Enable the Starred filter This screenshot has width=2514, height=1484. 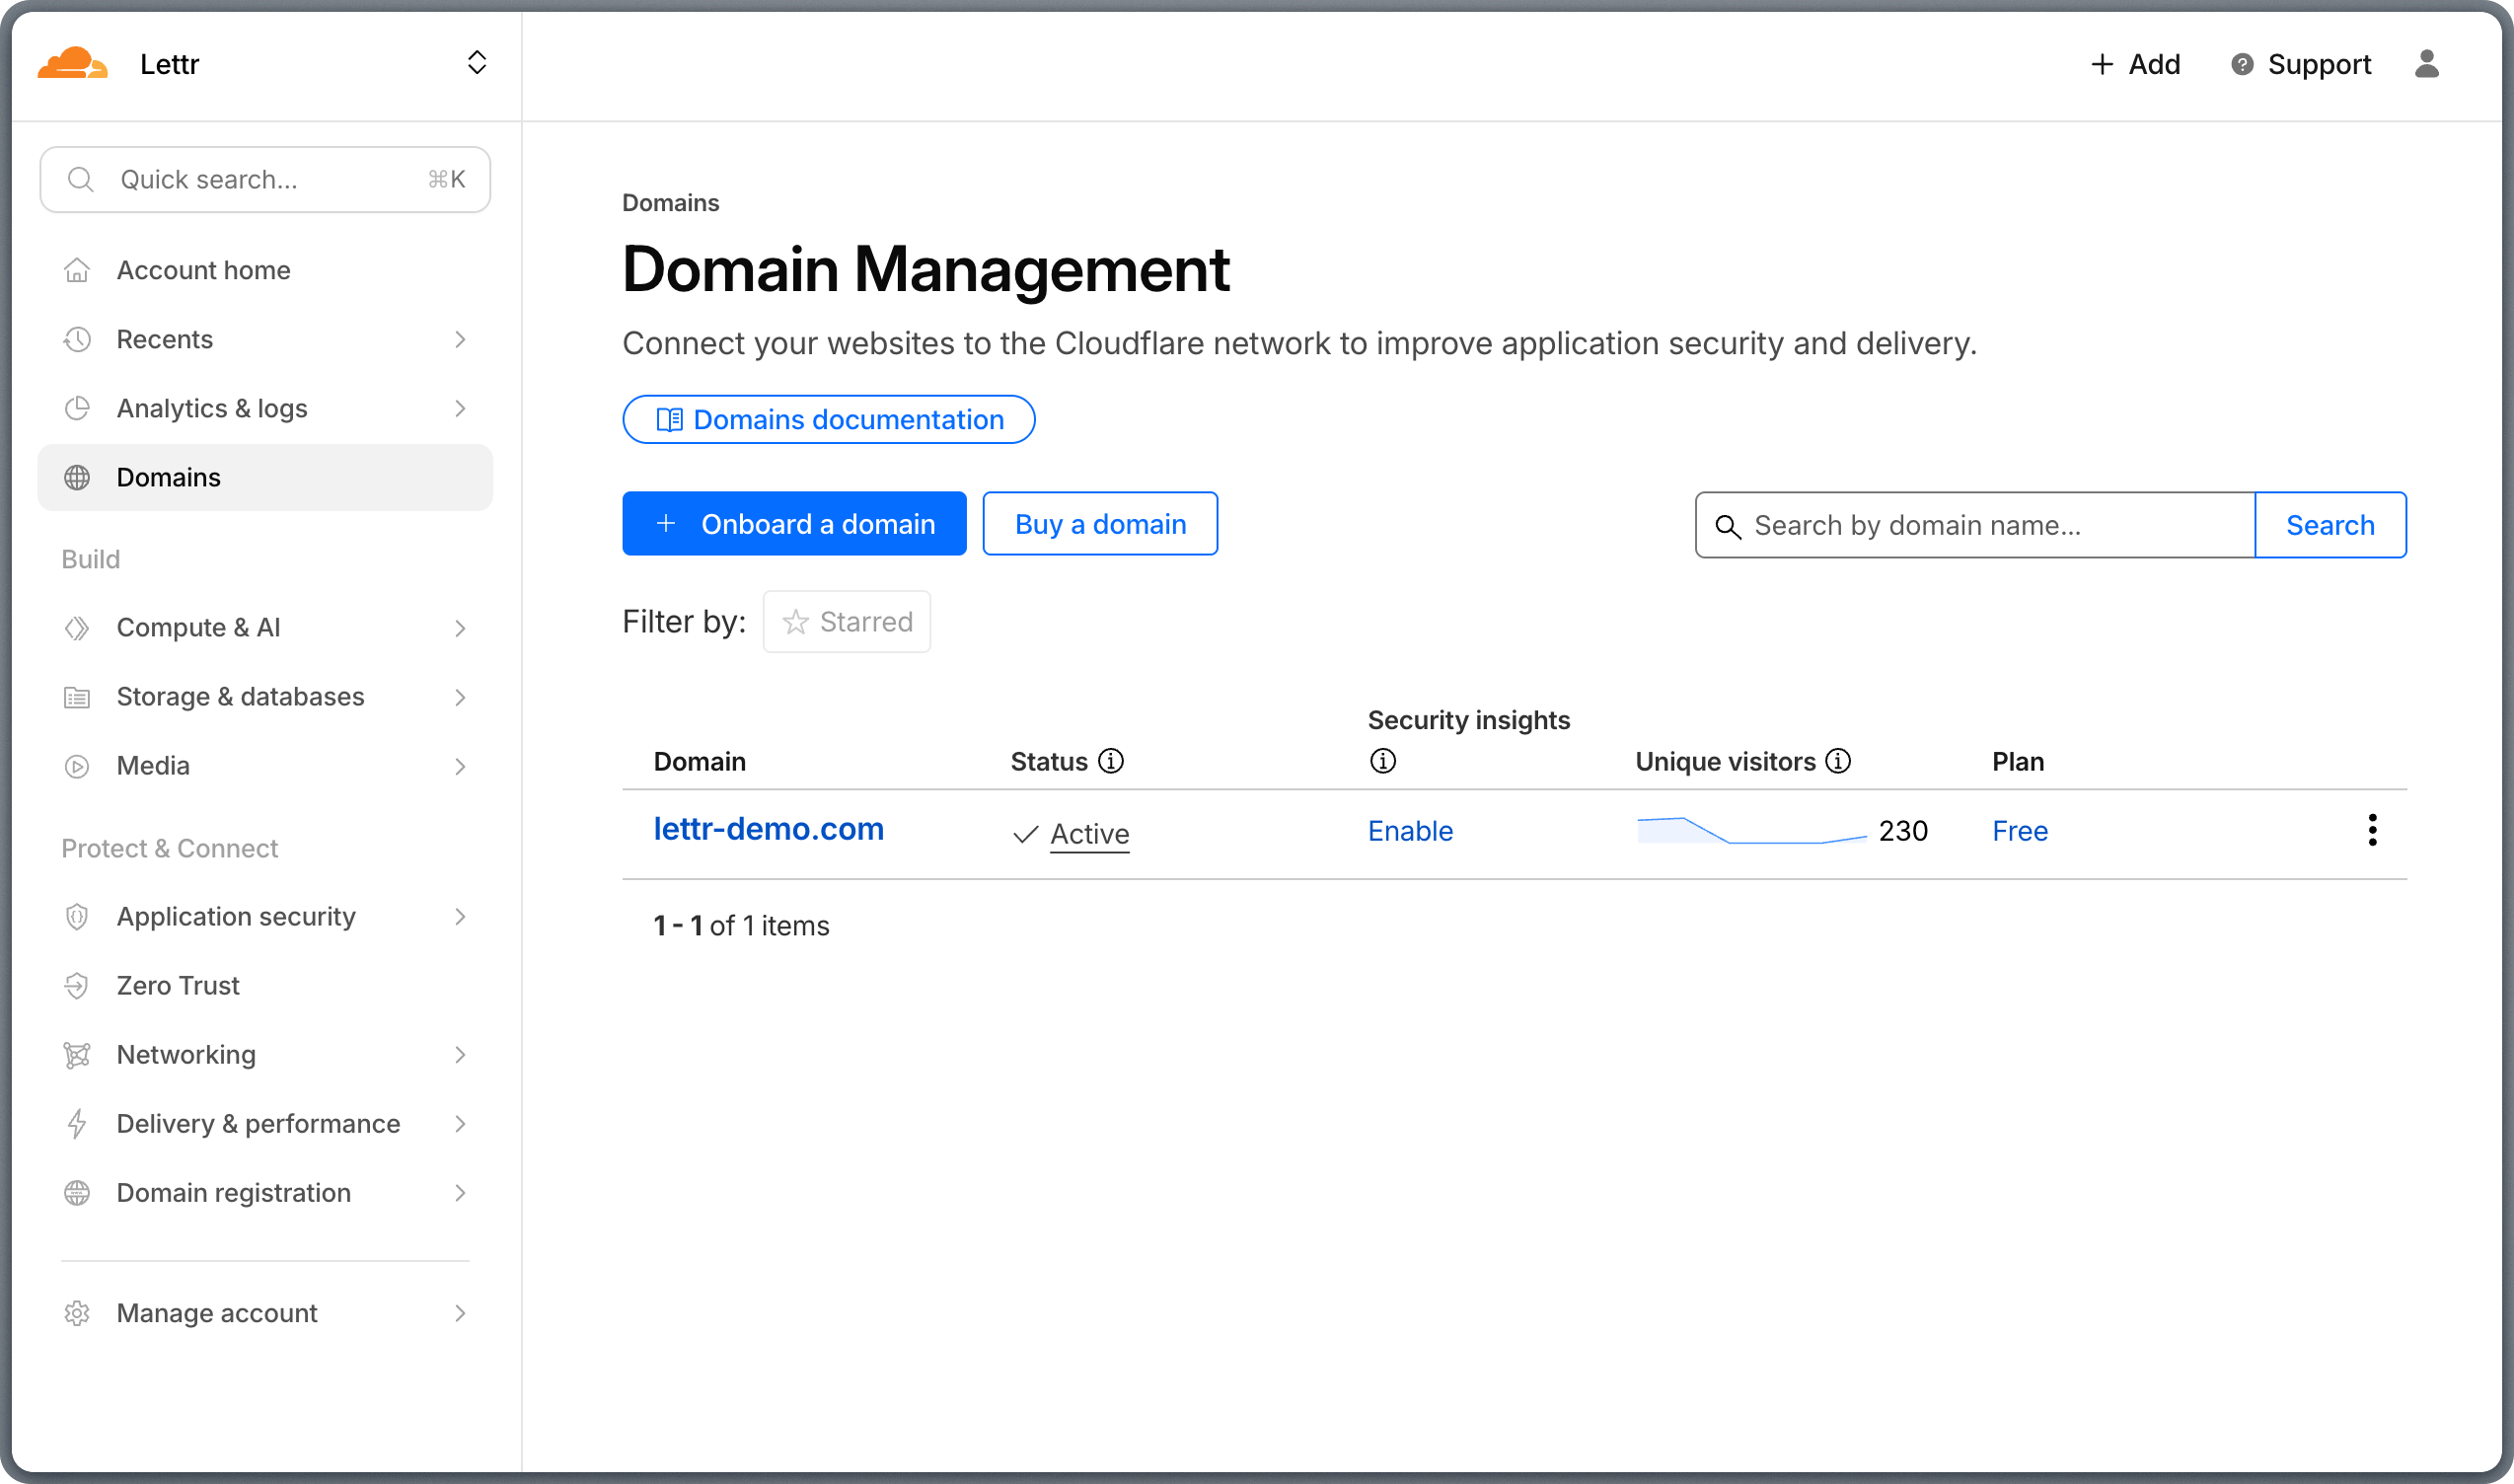pyautogui.click(x=846, y=621)
